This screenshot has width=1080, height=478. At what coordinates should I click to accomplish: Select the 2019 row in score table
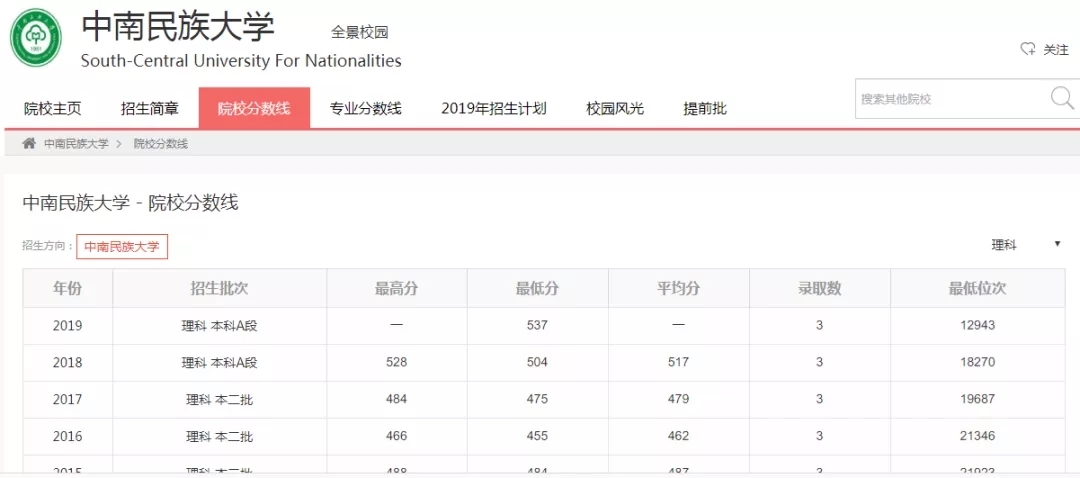click(x=538, y=326)
